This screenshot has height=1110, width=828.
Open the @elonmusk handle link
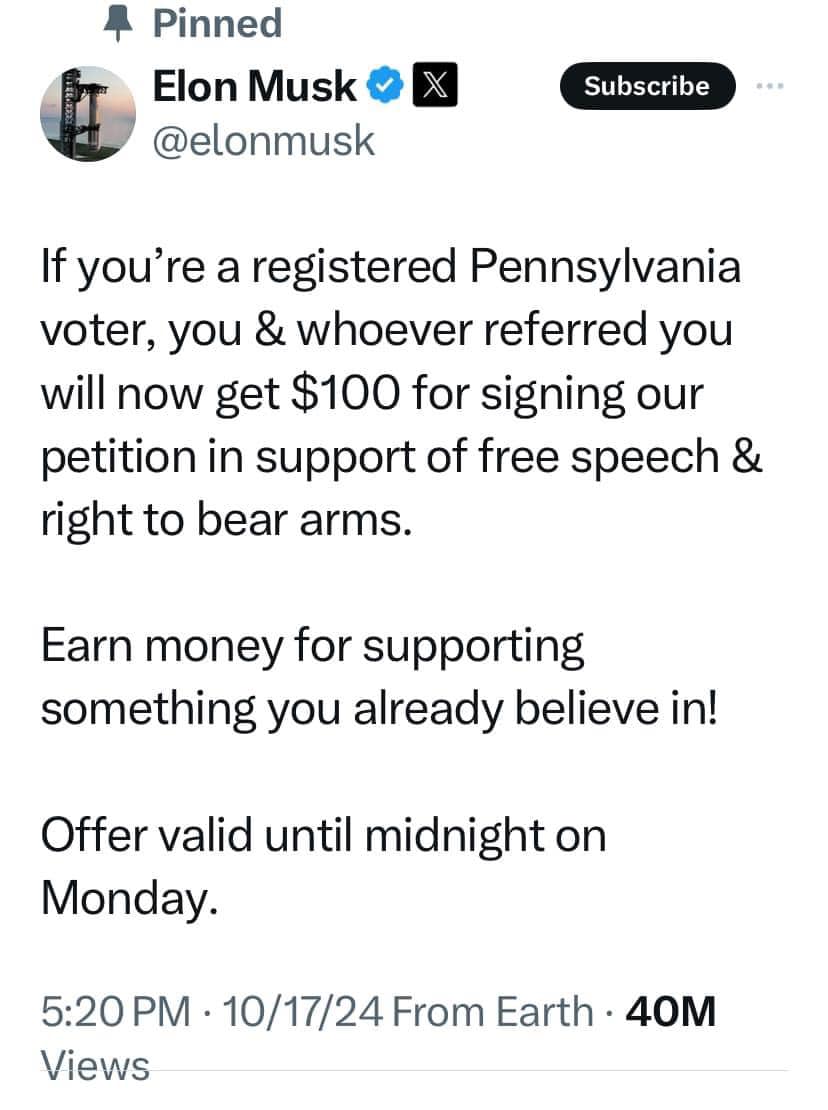coord(263,141)
